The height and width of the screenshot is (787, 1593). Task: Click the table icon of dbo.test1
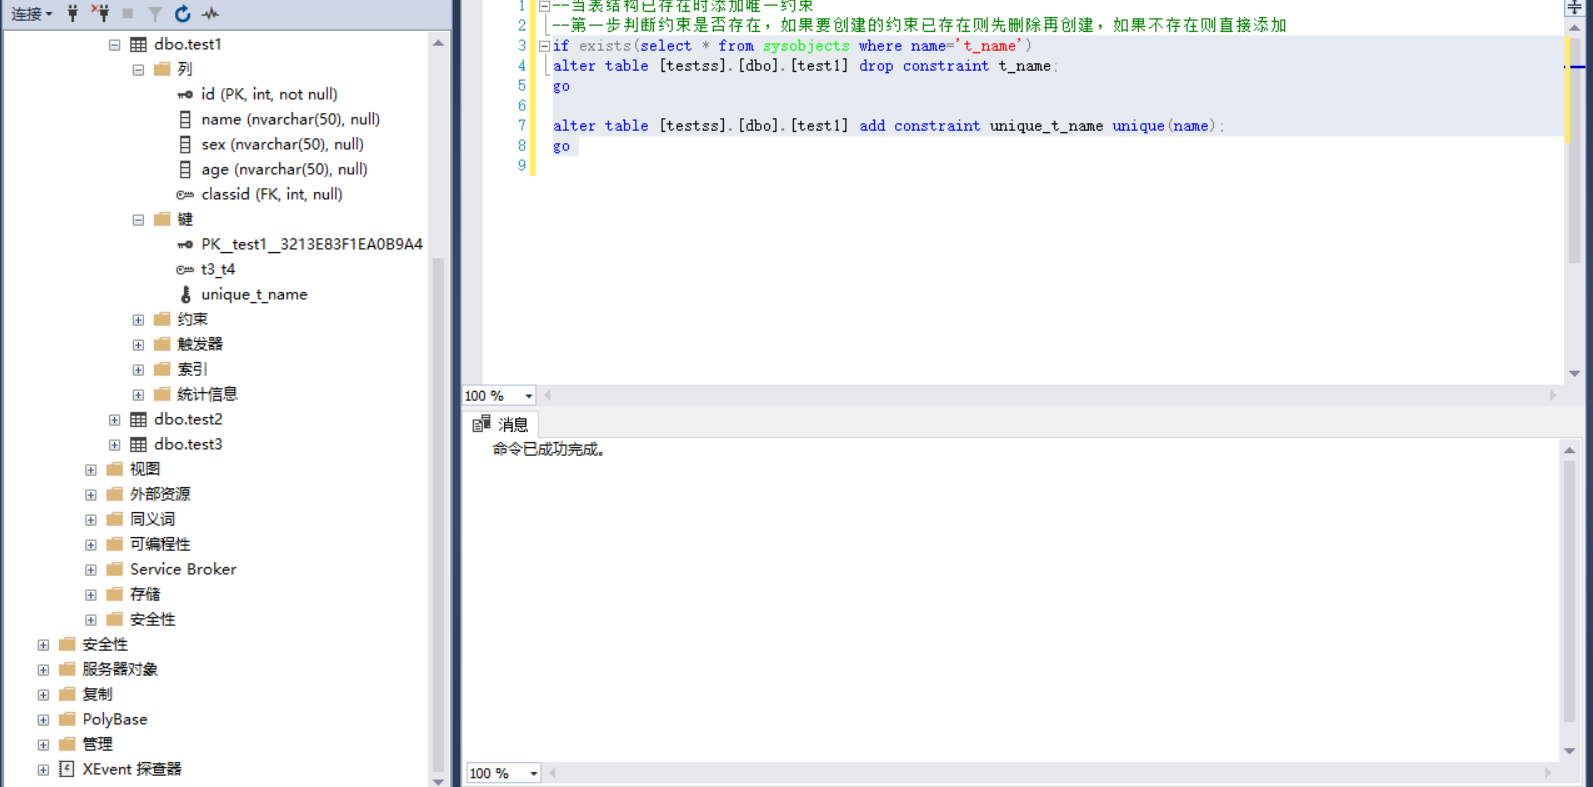[x=138, y=44]
